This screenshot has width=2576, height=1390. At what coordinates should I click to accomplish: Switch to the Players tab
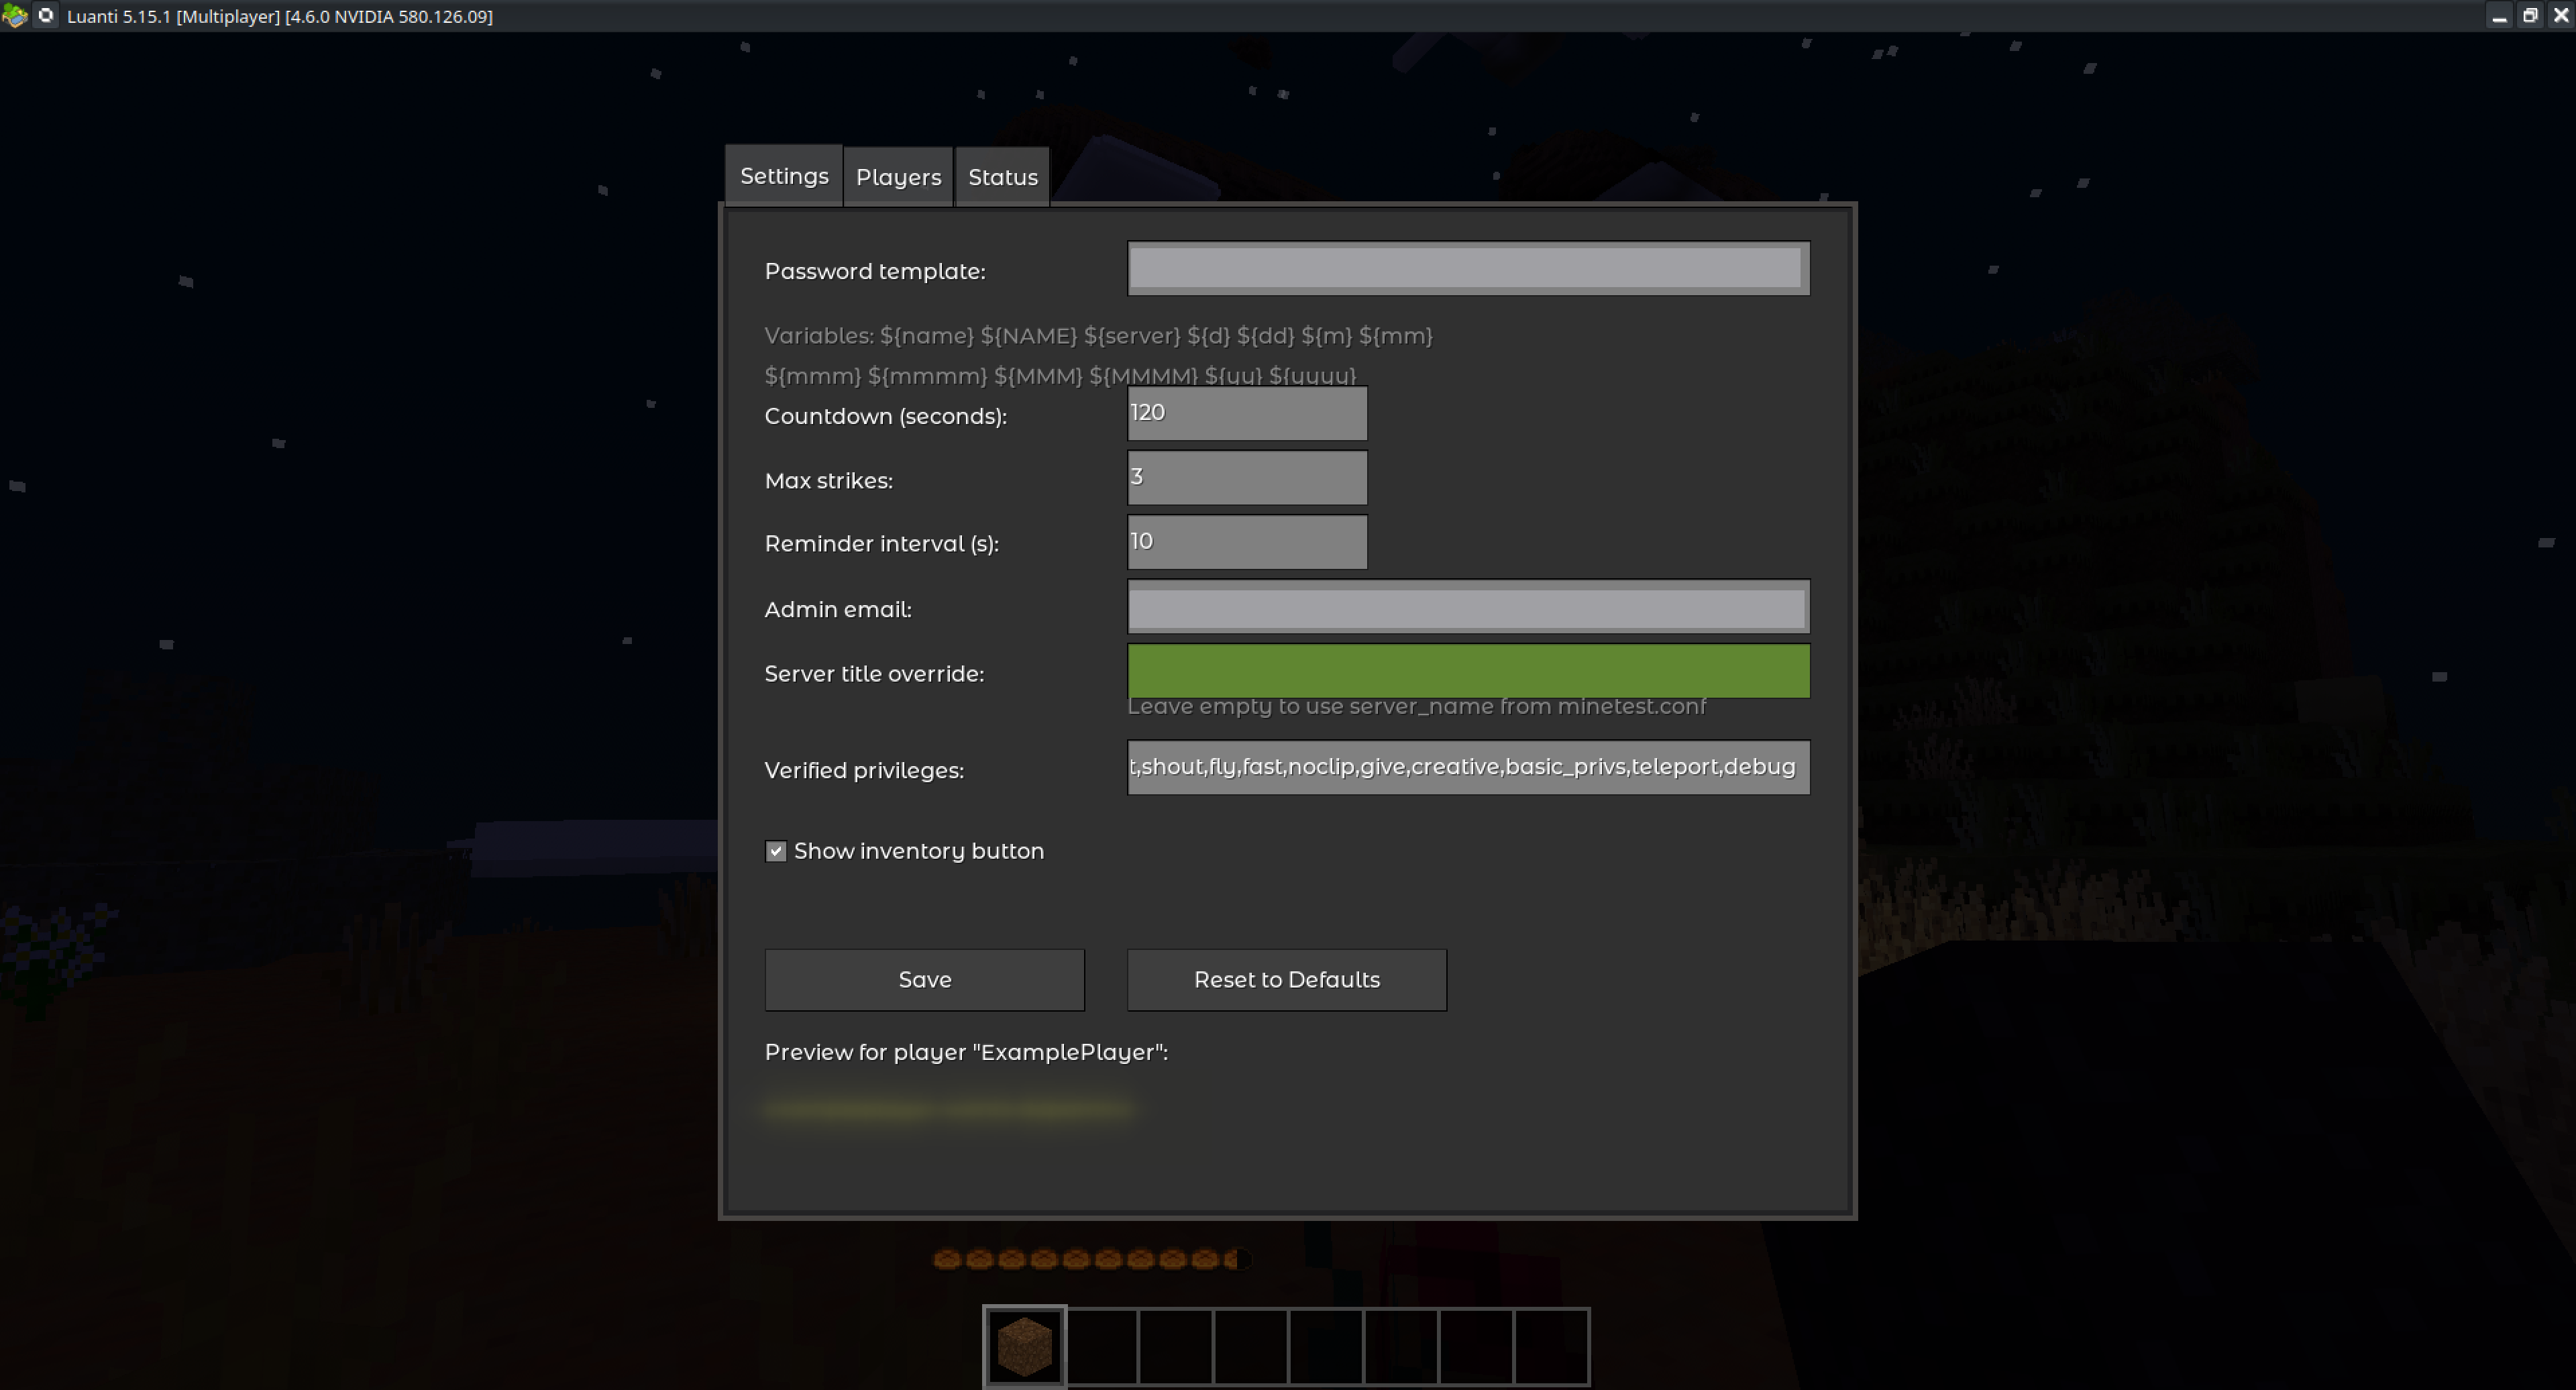[898, 177]
